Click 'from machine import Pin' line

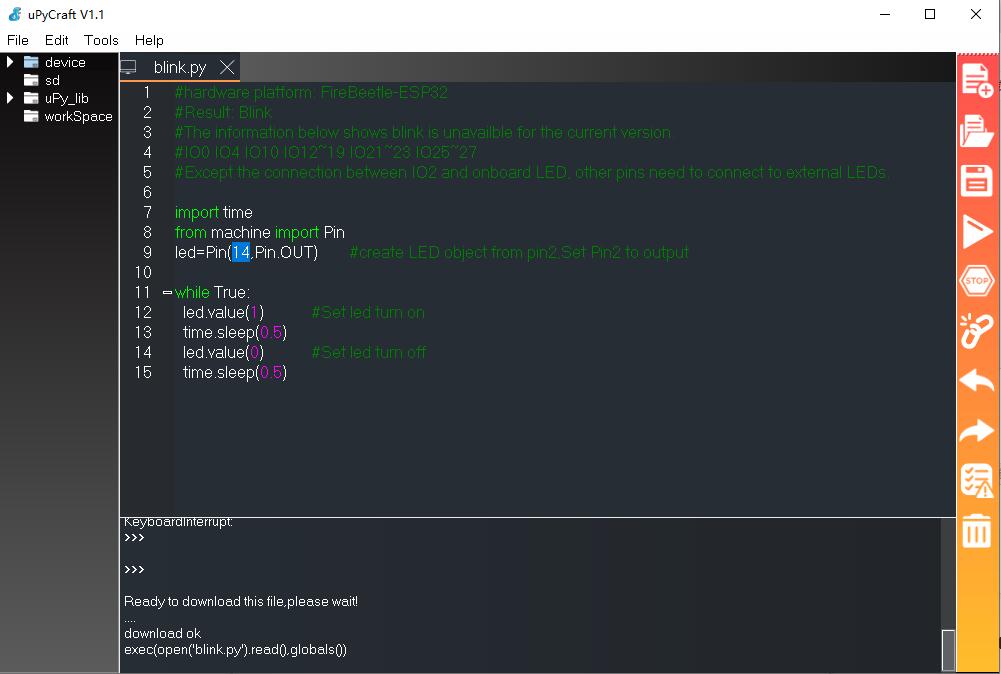coord(259,232)
